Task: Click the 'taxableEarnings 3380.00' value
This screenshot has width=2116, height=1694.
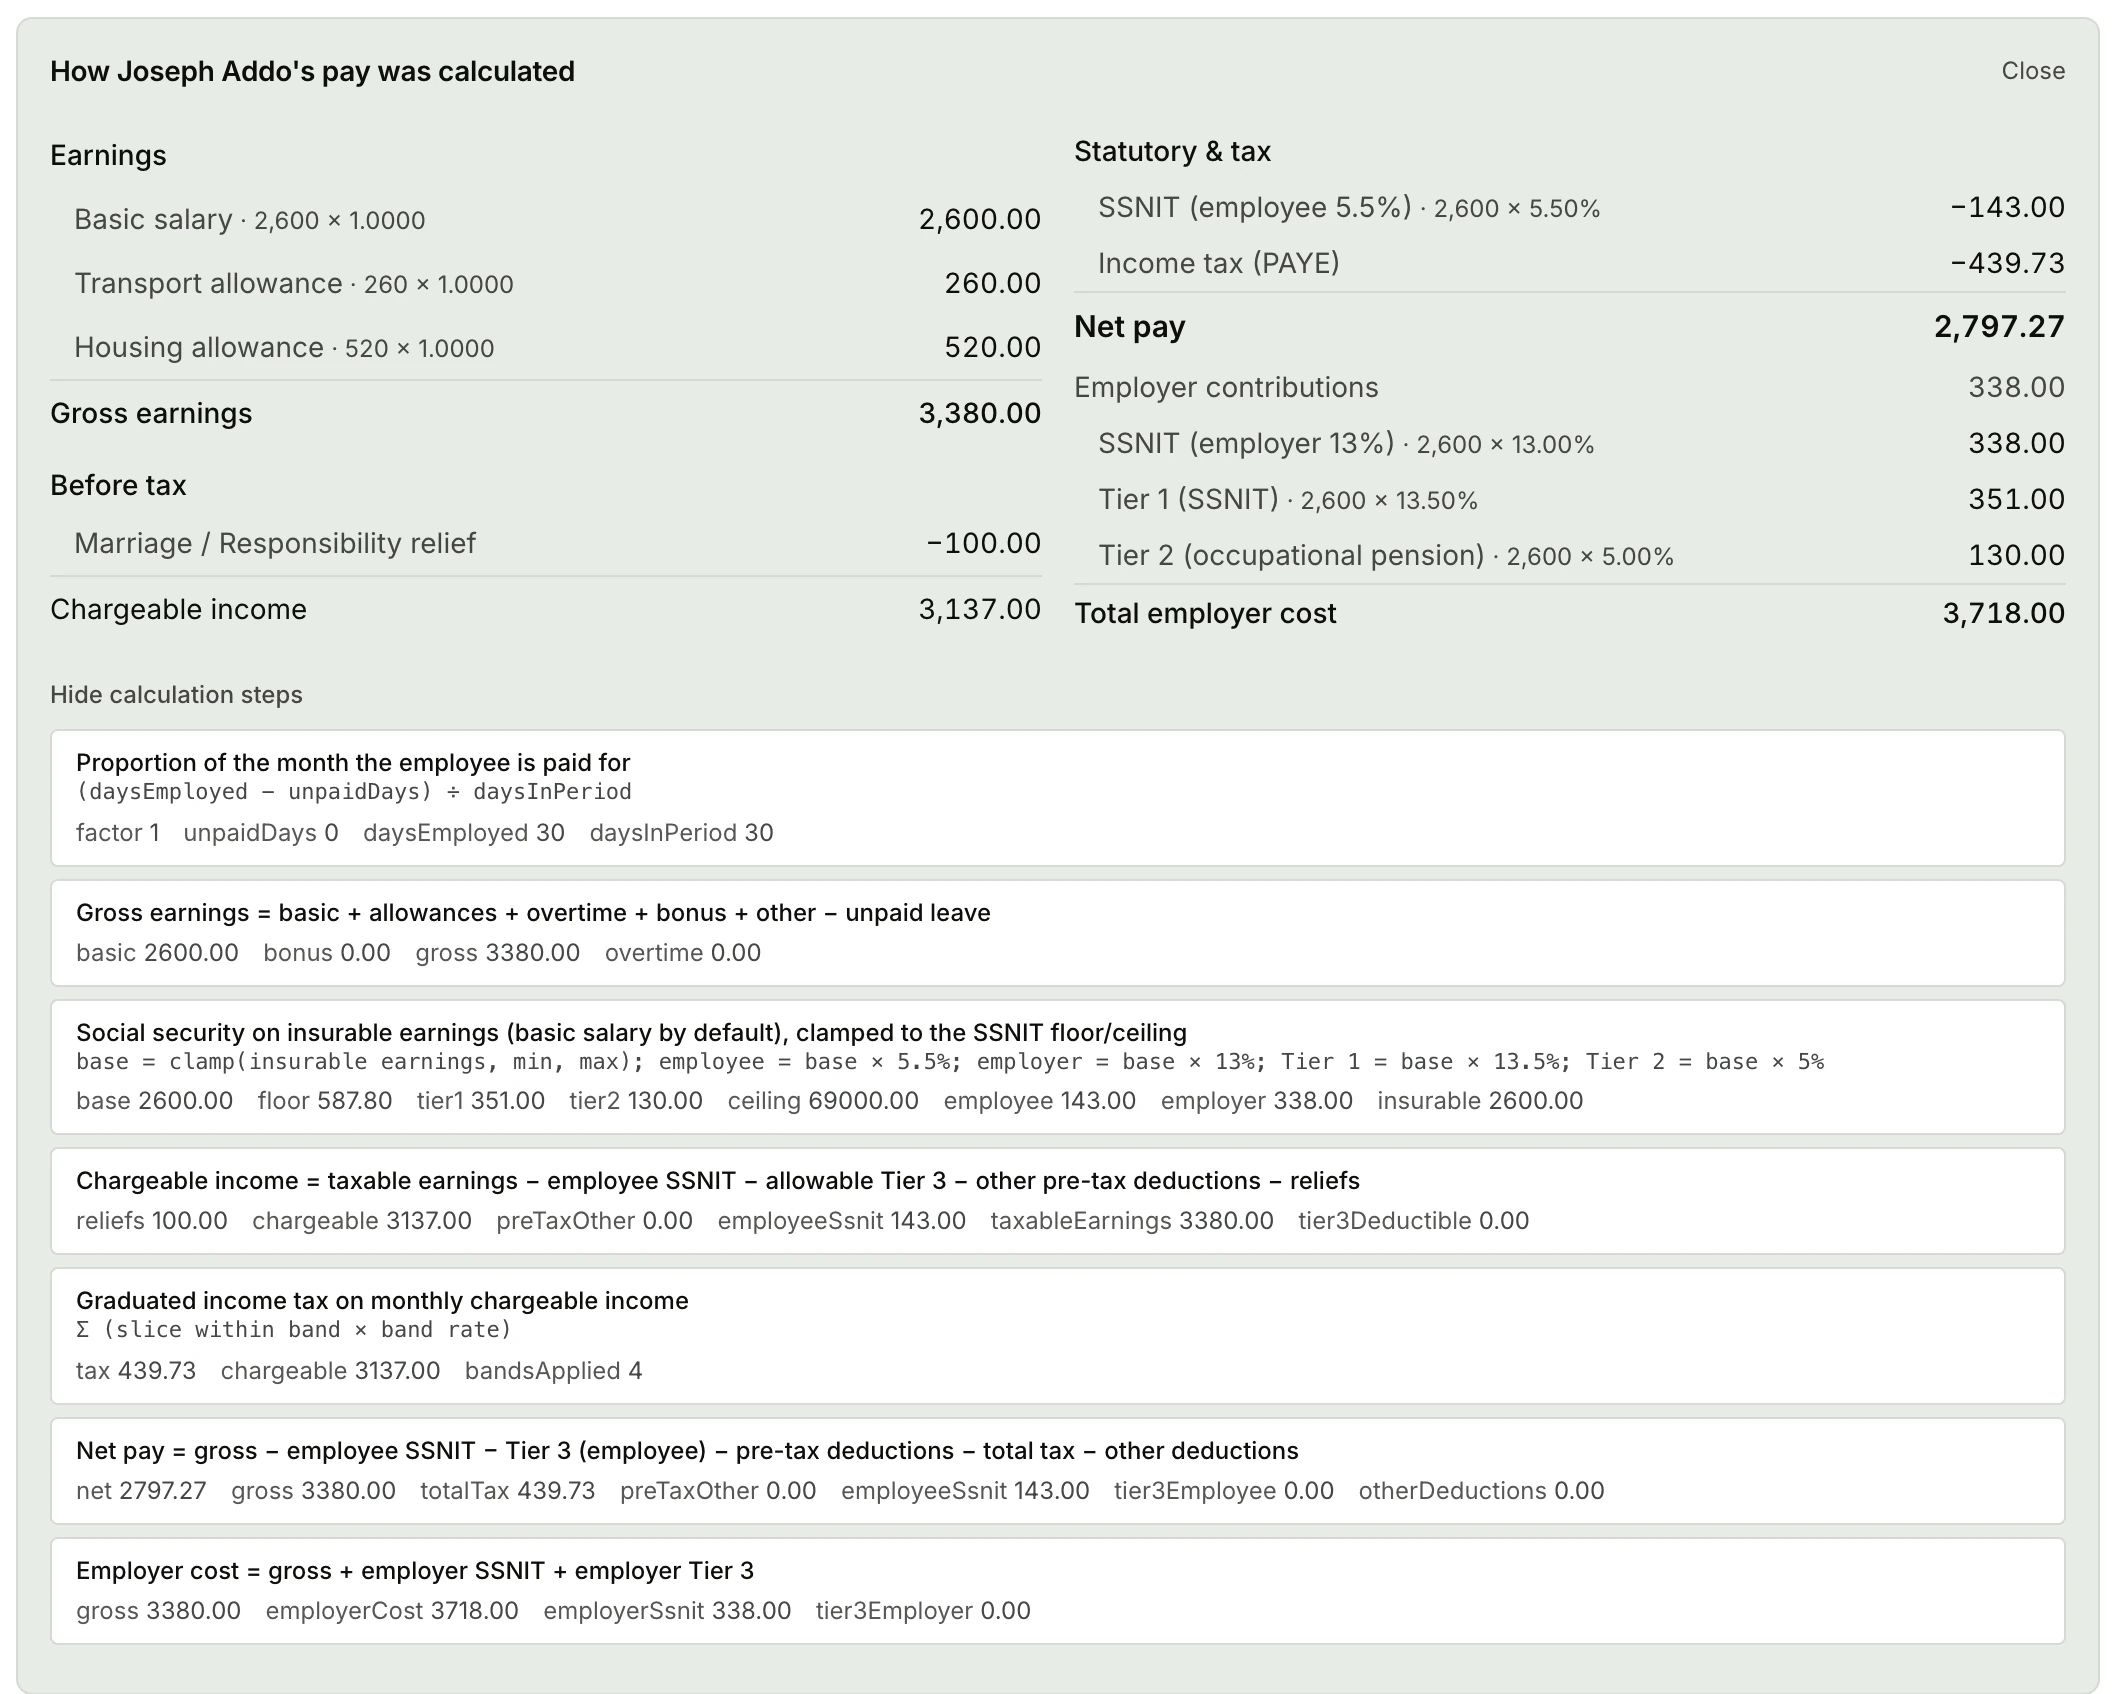Action: (1132, 1221)
